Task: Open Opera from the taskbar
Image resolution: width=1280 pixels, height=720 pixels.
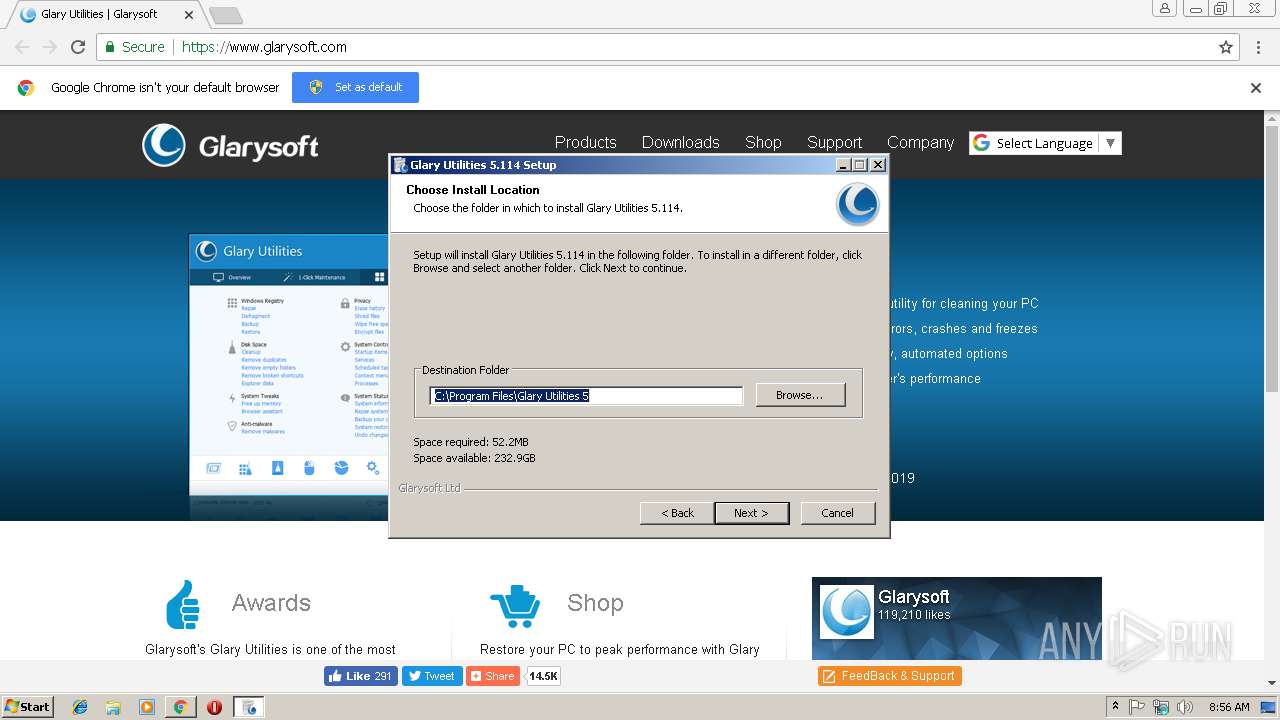Action: [214, 707]
